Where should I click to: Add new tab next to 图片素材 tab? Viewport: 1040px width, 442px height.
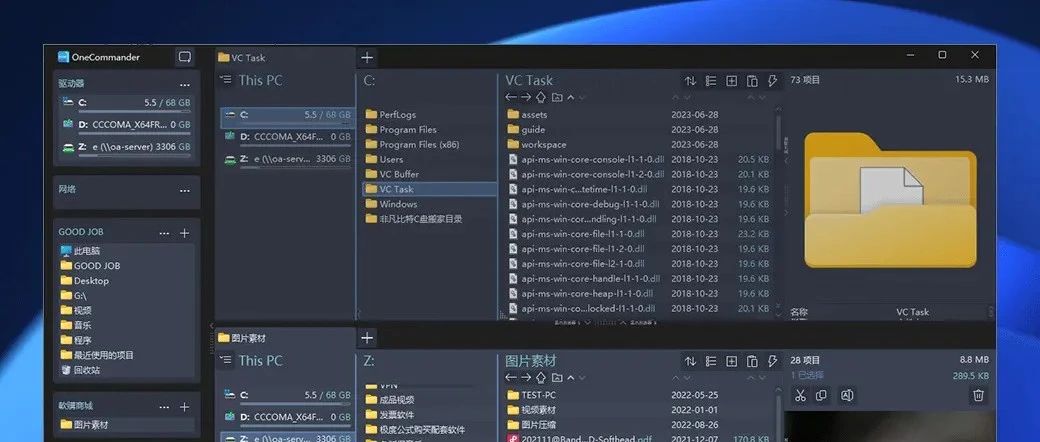[367, 338]
